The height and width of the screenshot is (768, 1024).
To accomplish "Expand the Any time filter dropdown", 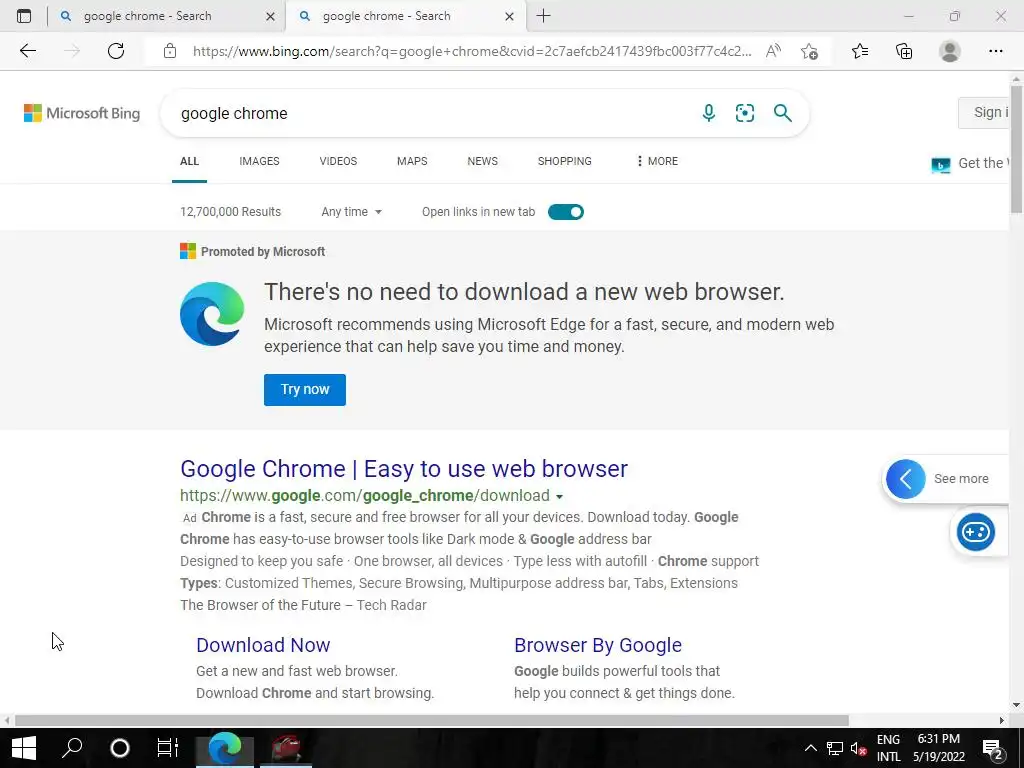I will click(351, 212).
